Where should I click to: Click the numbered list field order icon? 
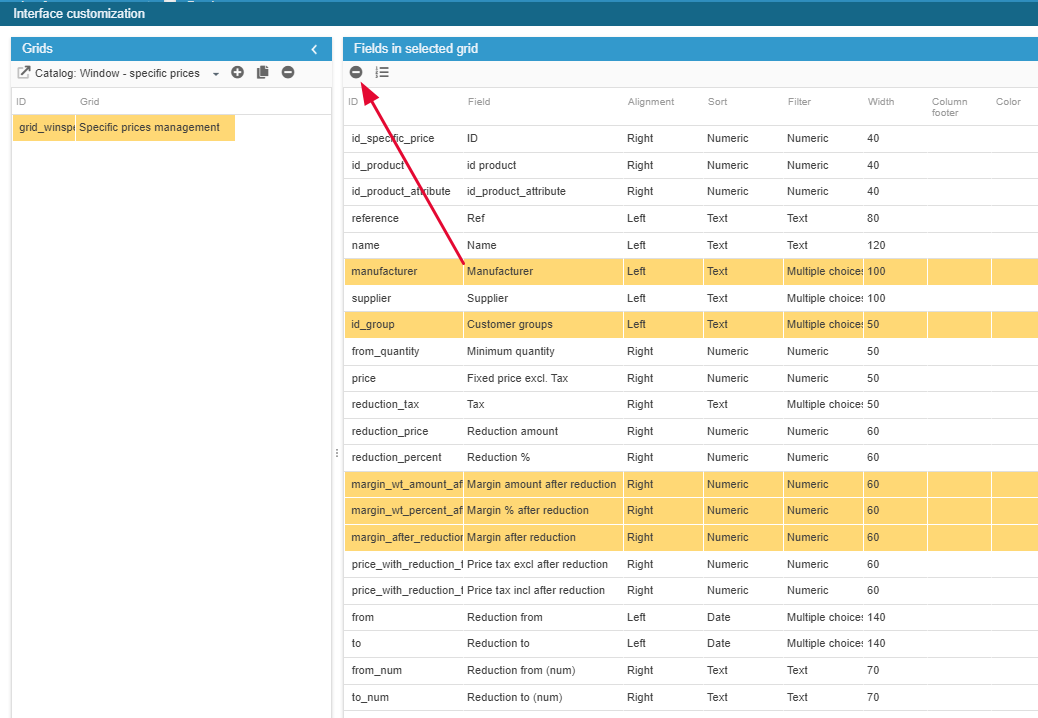382,72
